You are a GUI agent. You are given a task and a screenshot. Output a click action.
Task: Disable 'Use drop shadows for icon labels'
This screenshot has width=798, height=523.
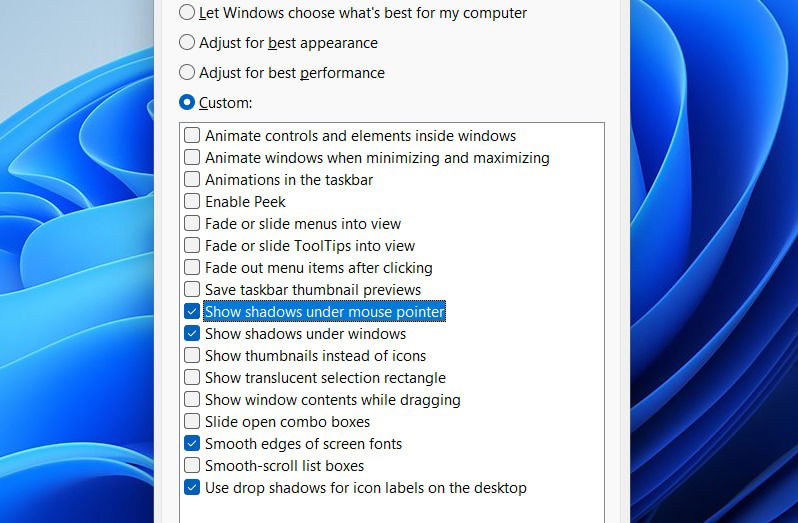(x=192, y=487)
